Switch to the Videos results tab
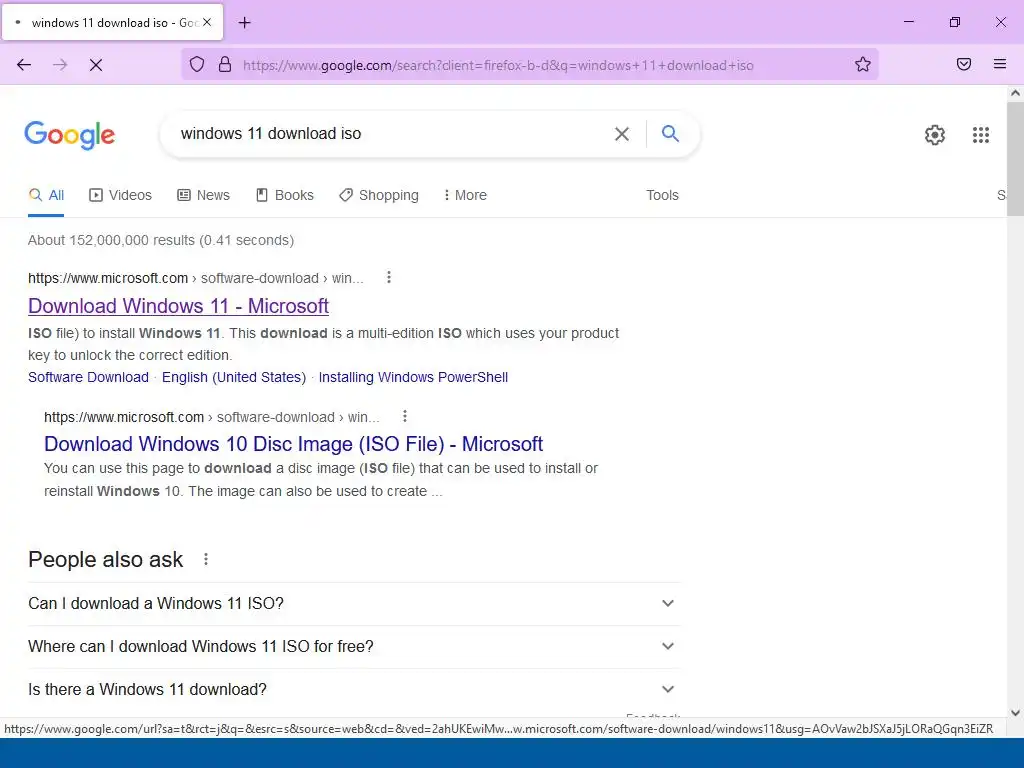 121,195
